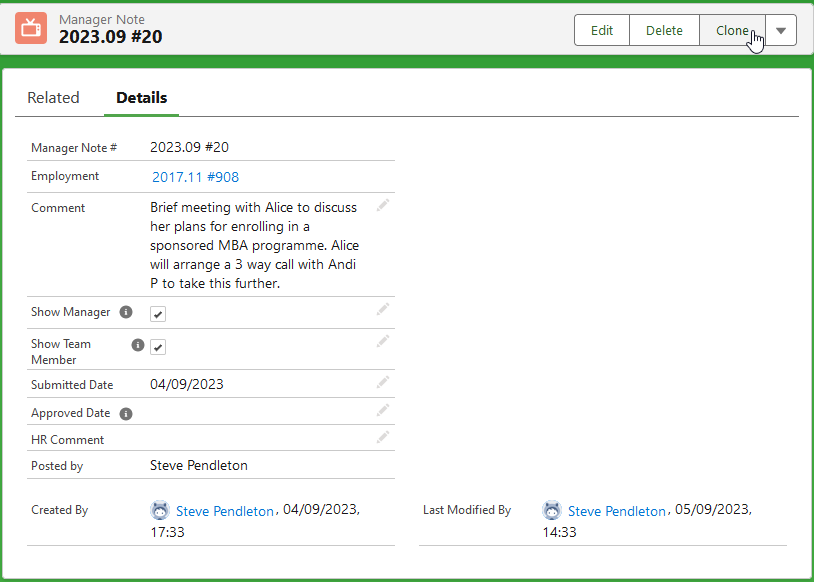
Task: Toggle the Show Team Member checkbox
Action: pyautogui.click(x=158, y=347)
